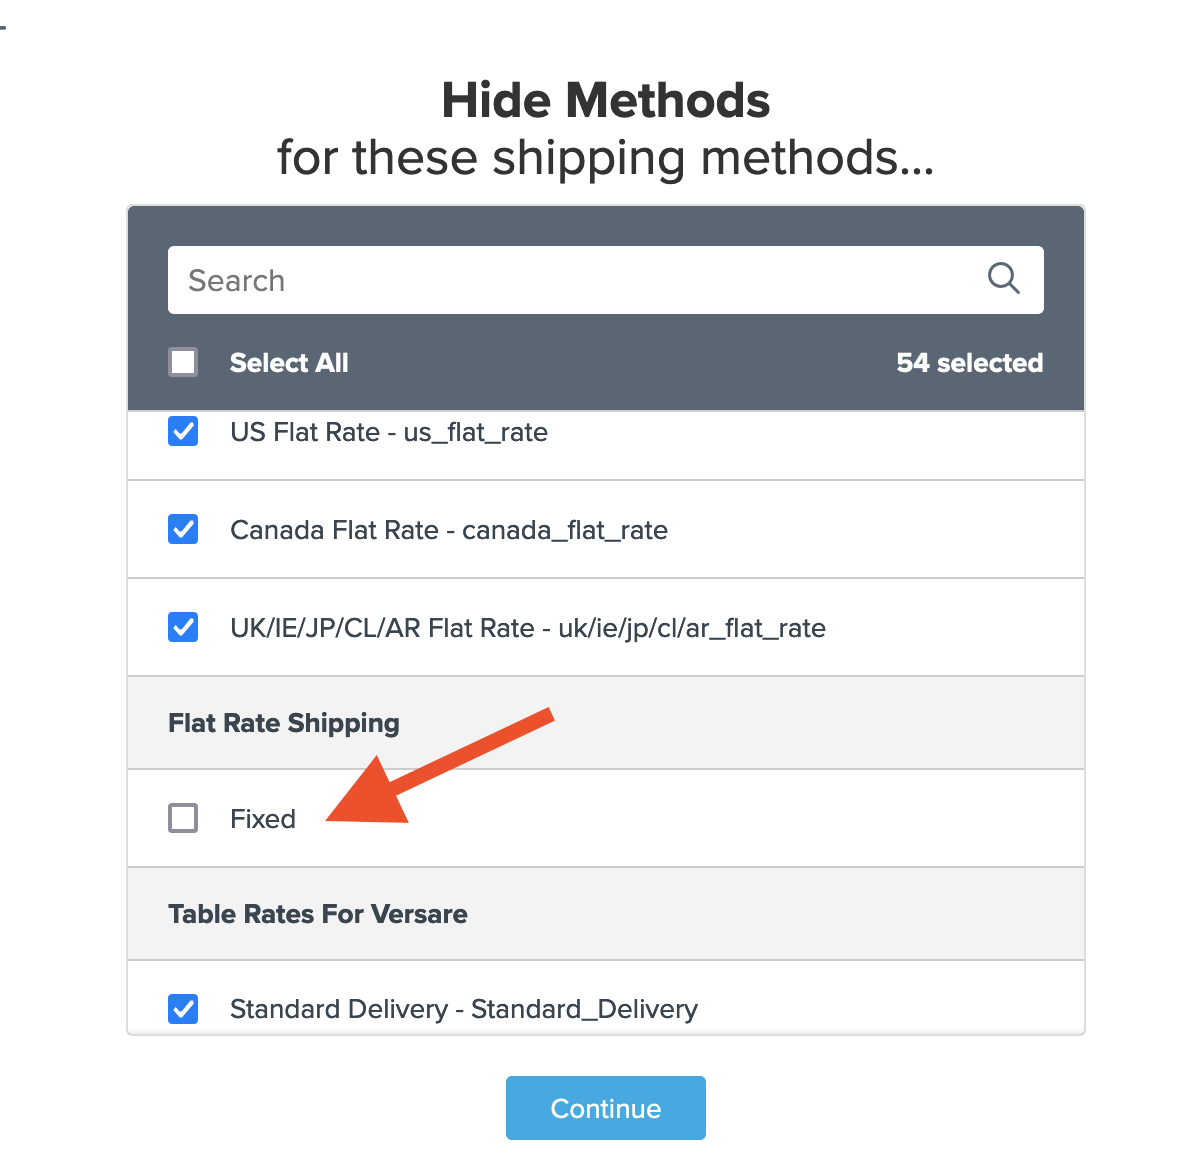Tick the Select All checkbox
Screen dimensions: 1198x1176
click(x=183, y=362)
